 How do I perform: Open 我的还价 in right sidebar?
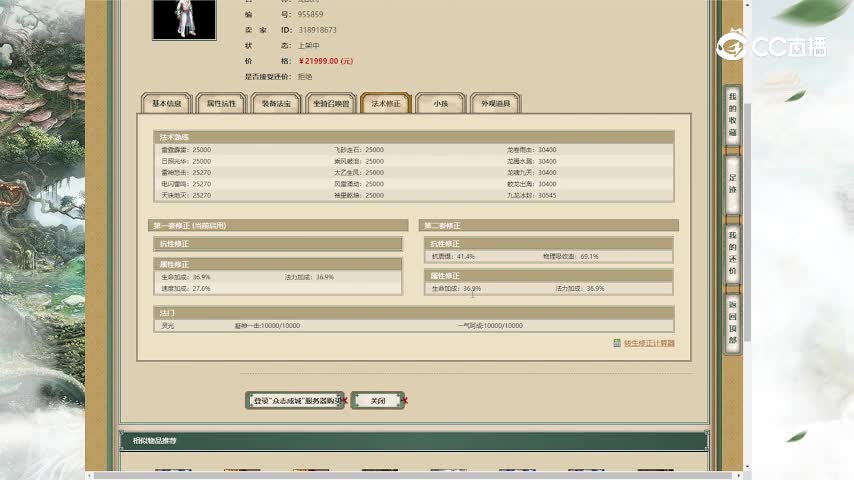(732, 252)
